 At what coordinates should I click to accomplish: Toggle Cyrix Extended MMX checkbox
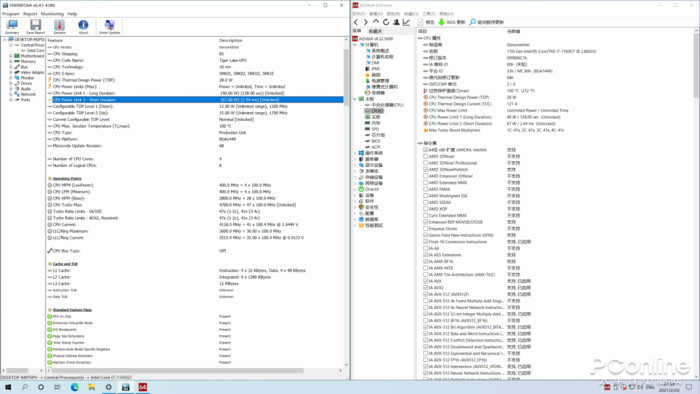click(x=425, y=216)
